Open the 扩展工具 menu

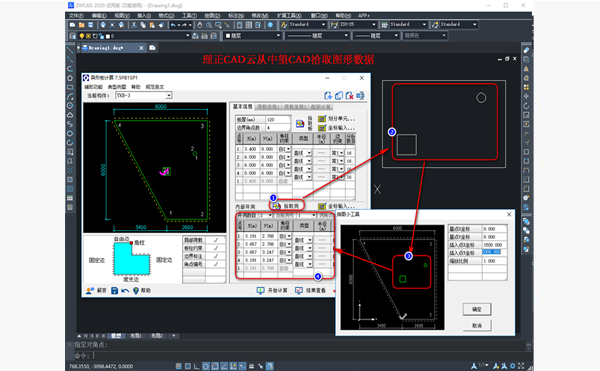point(289,16)
